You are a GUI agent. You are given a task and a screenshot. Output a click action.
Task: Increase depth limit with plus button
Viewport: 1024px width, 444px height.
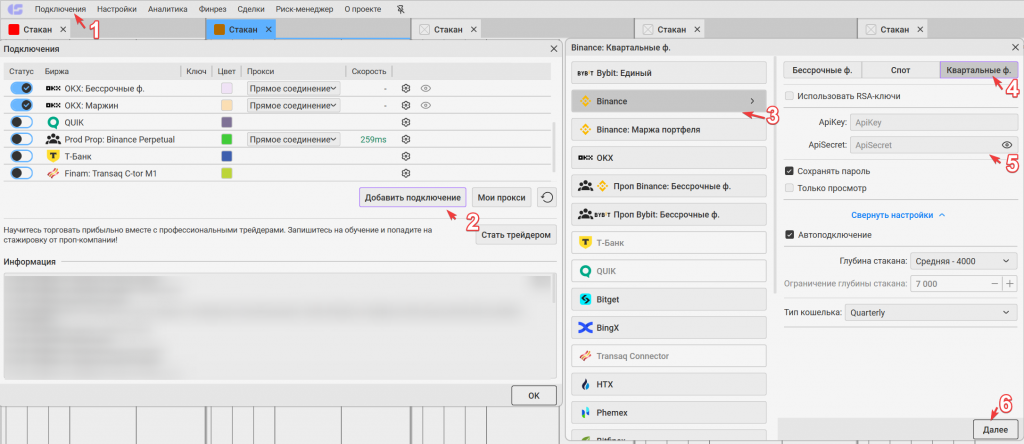[1010, 284]
